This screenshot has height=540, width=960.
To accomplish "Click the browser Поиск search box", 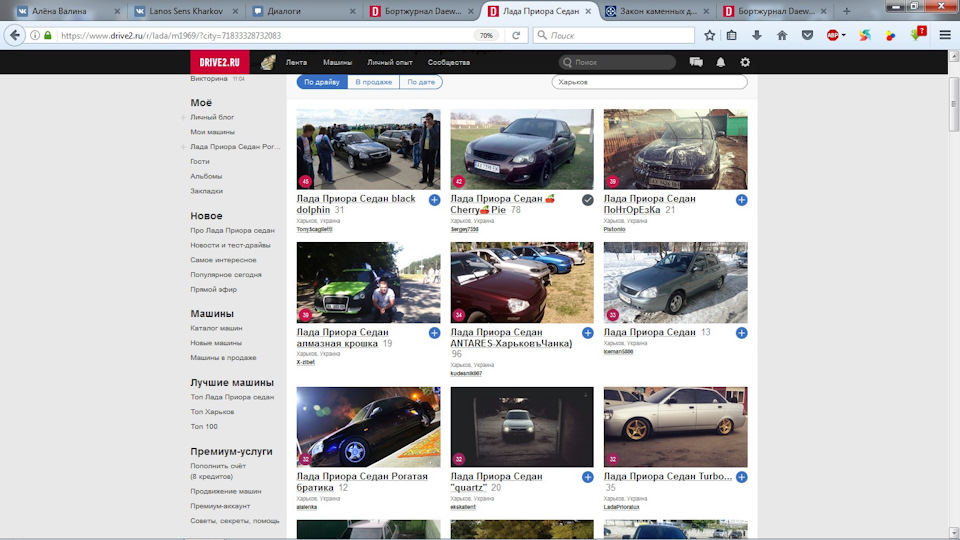I will tap(614, 36).
